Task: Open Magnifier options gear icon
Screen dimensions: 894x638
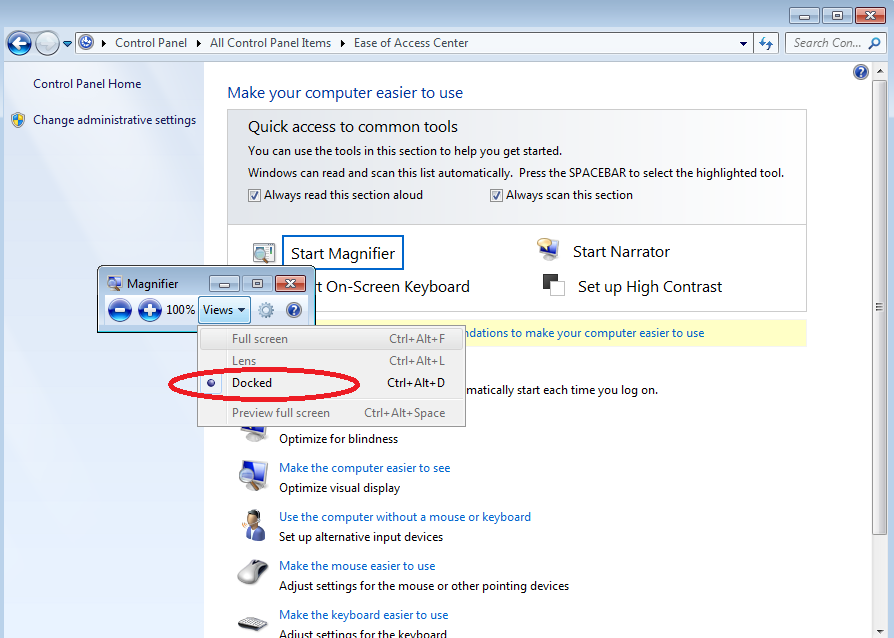Action: [266, 310]
